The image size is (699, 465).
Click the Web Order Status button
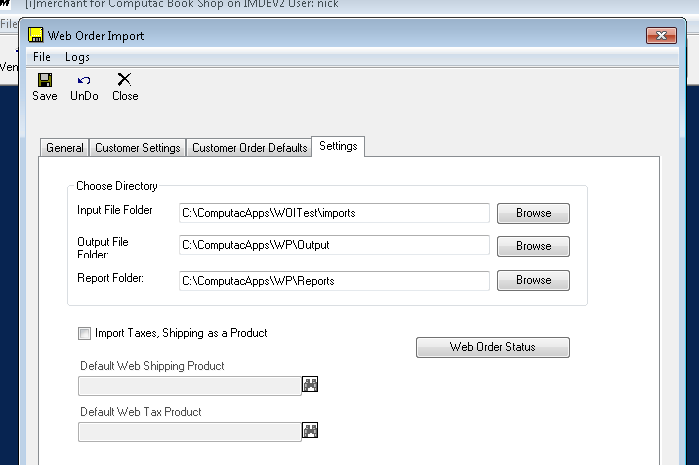click(493, 347)
